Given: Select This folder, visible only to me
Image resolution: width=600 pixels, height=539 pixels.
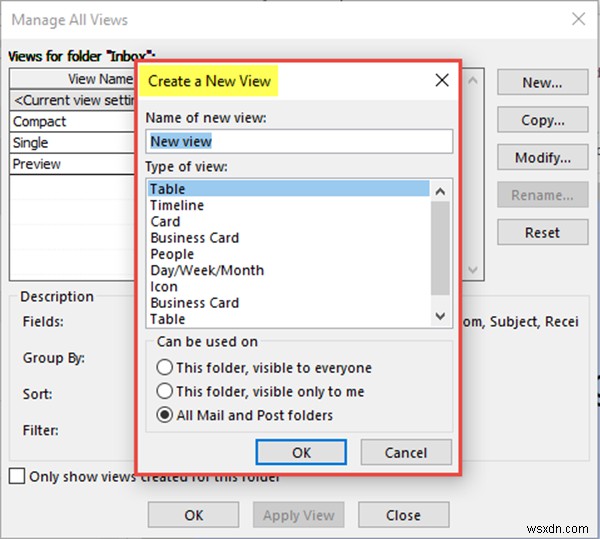Looking at the screenshot, I should 260,391.
